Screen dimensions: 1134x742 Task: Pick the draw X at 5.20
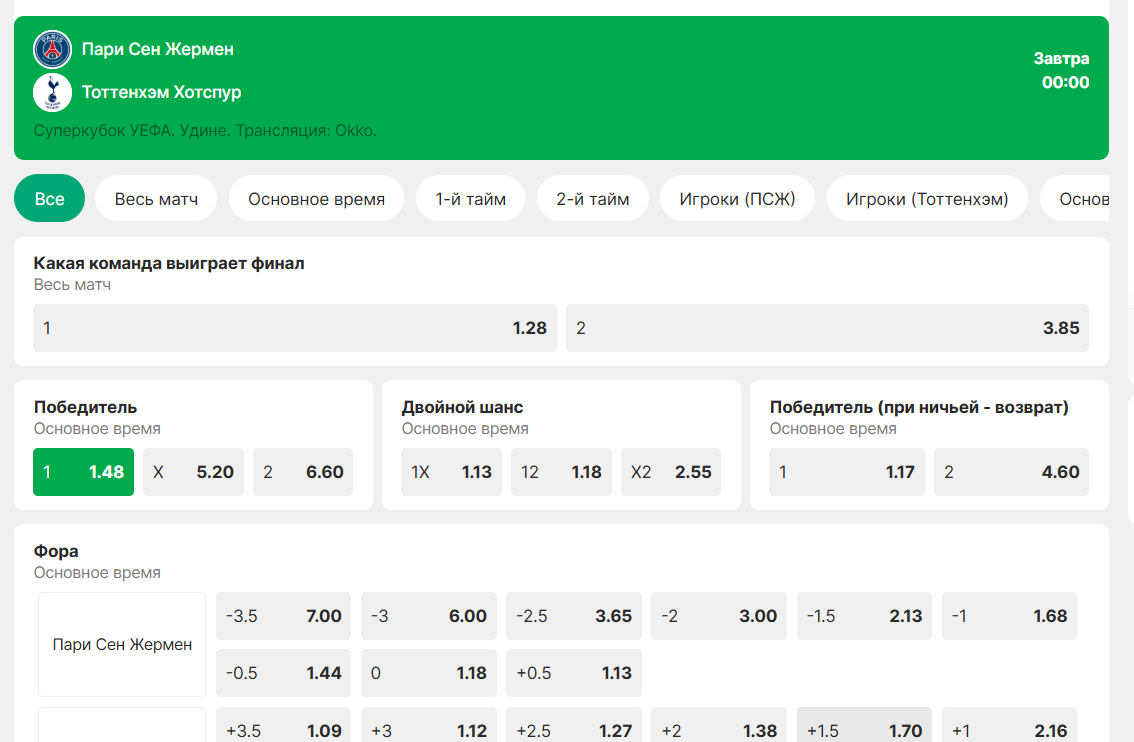tap(193, 472)
